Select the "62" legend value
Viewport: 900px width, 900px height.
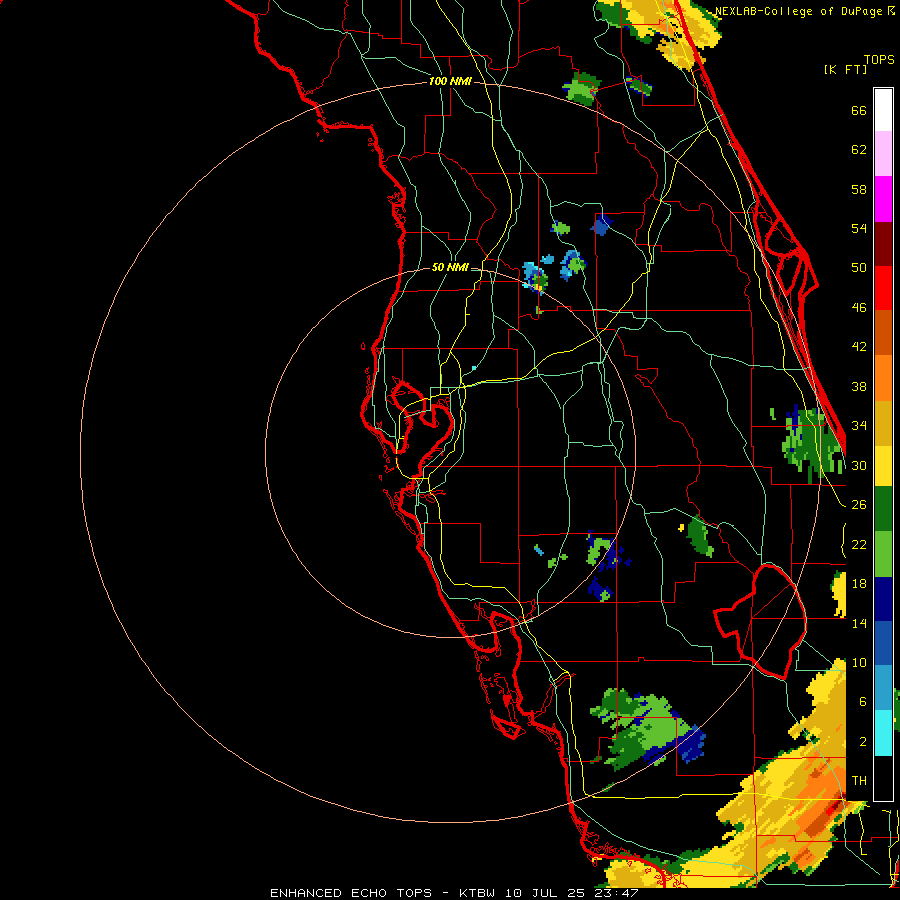859,150
